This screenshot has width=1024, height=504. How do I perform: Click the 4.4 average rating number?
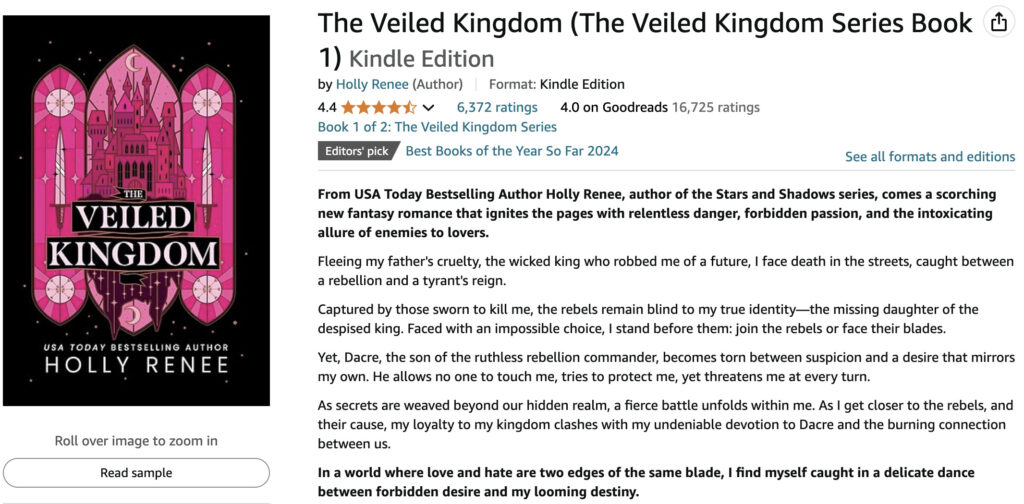click(327, 107)
